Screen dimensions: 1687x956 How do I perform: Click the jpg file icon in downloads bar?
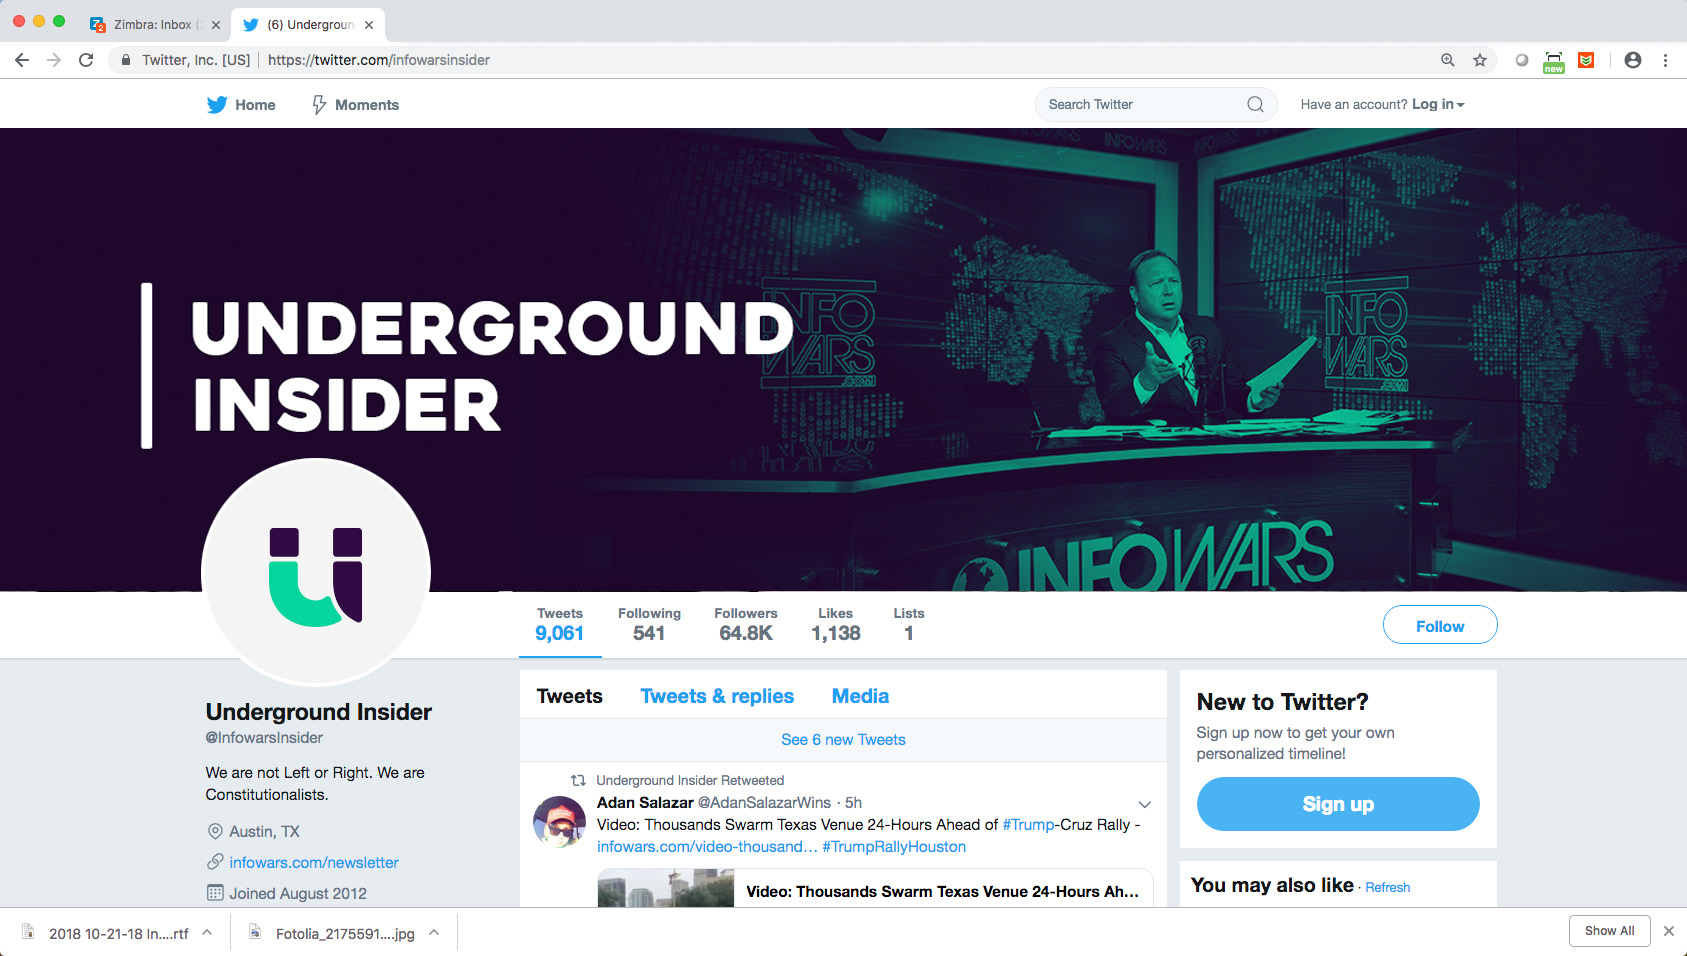[255, 932]
